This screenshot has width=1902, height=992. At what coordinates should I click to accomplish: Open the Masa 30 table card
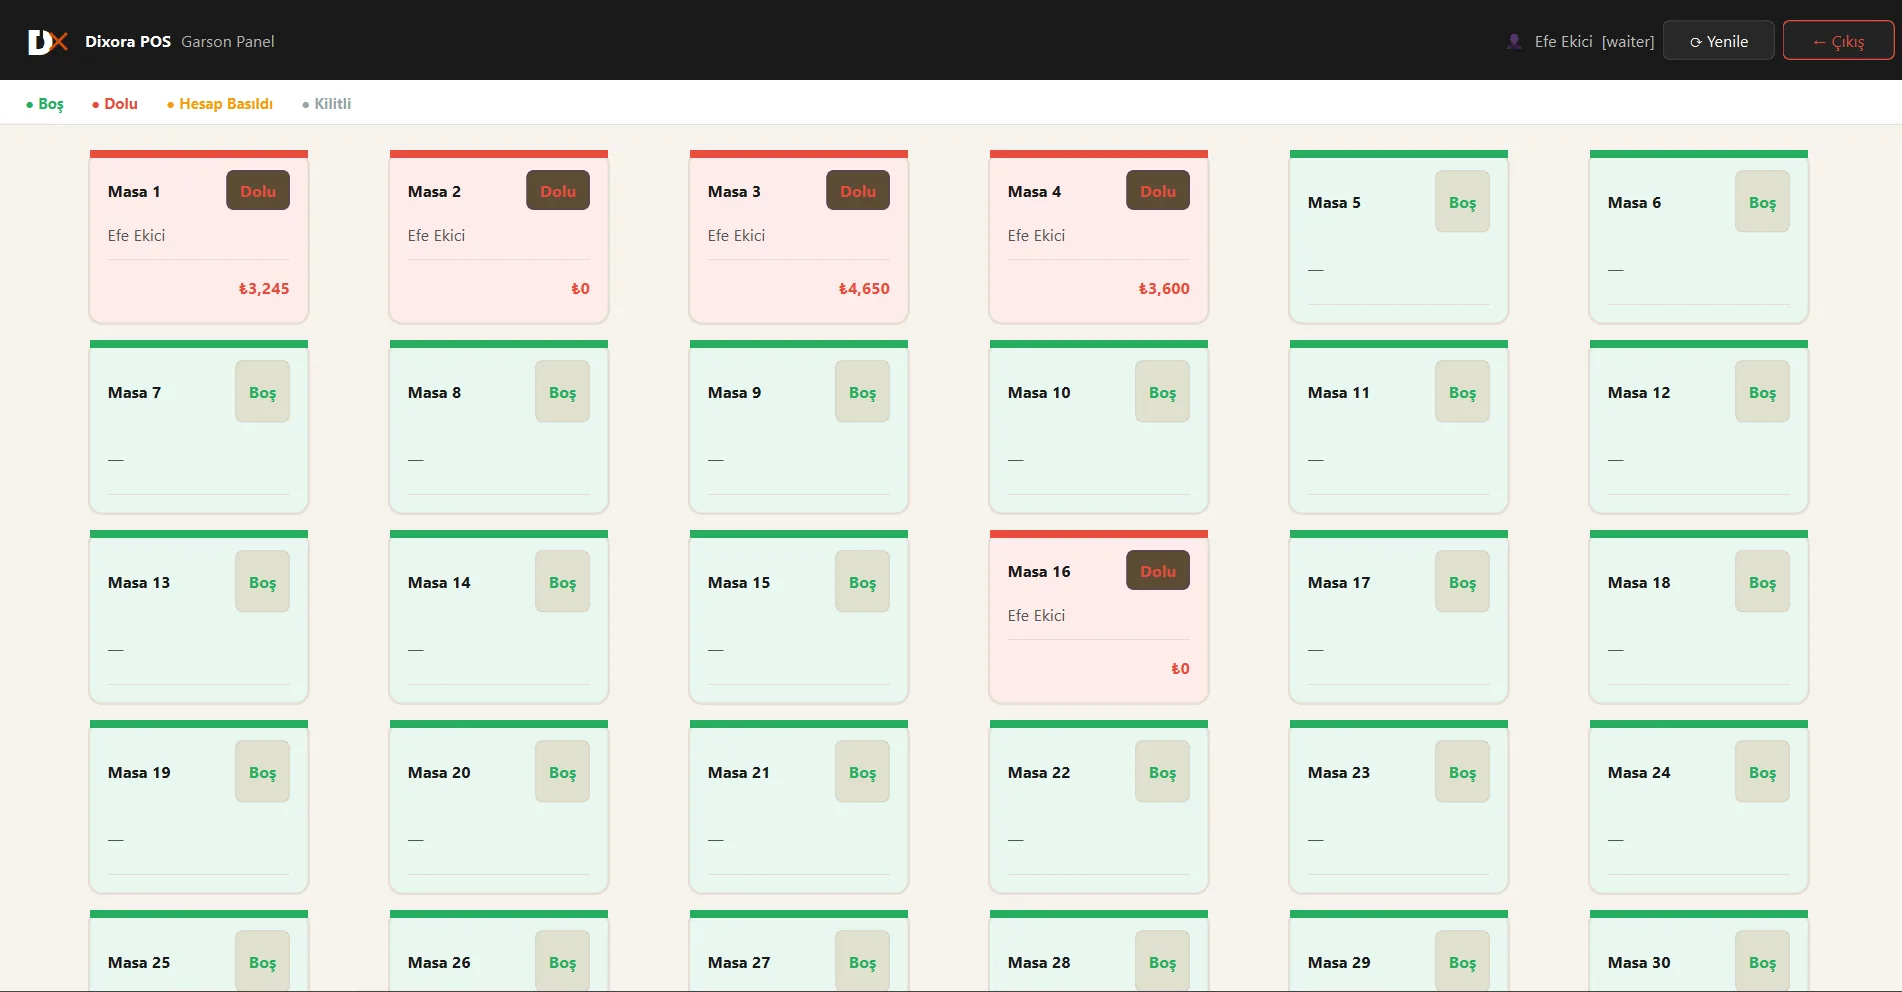click(x=1699, y=951)
